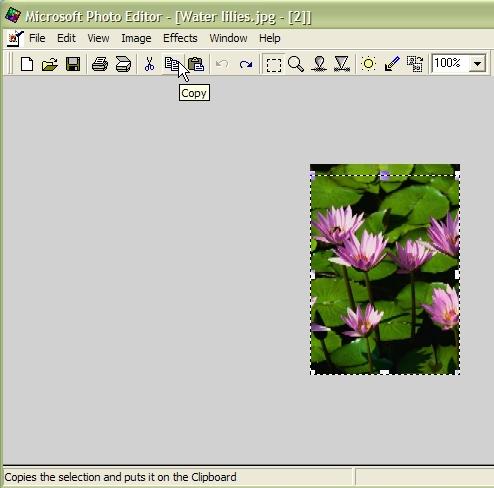Pick the Set Transparent Color pencil tool

(x=392, y=64)
